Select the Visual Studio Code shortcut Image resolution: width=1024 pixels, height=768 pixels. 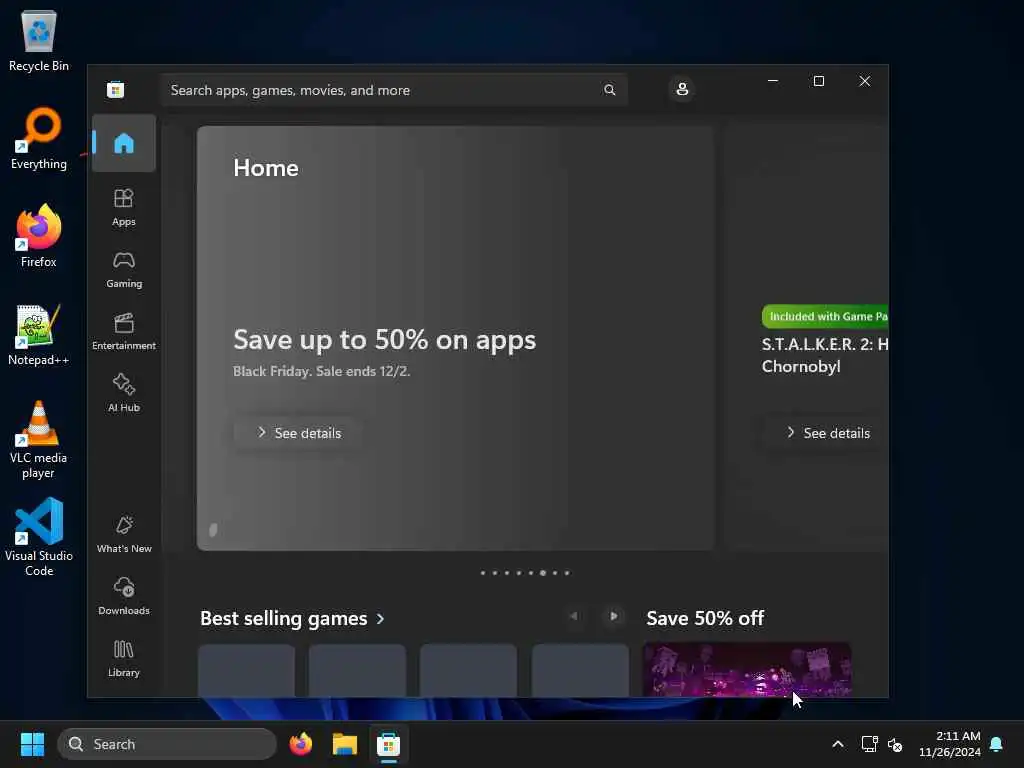tap(39, 537)
